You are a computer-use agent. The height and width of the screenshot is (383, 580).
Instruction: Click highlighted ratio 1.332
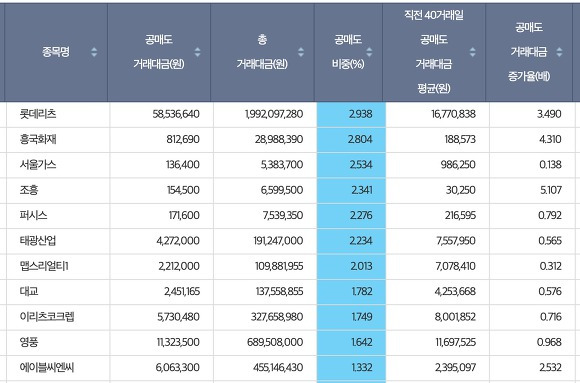(362, 368)
